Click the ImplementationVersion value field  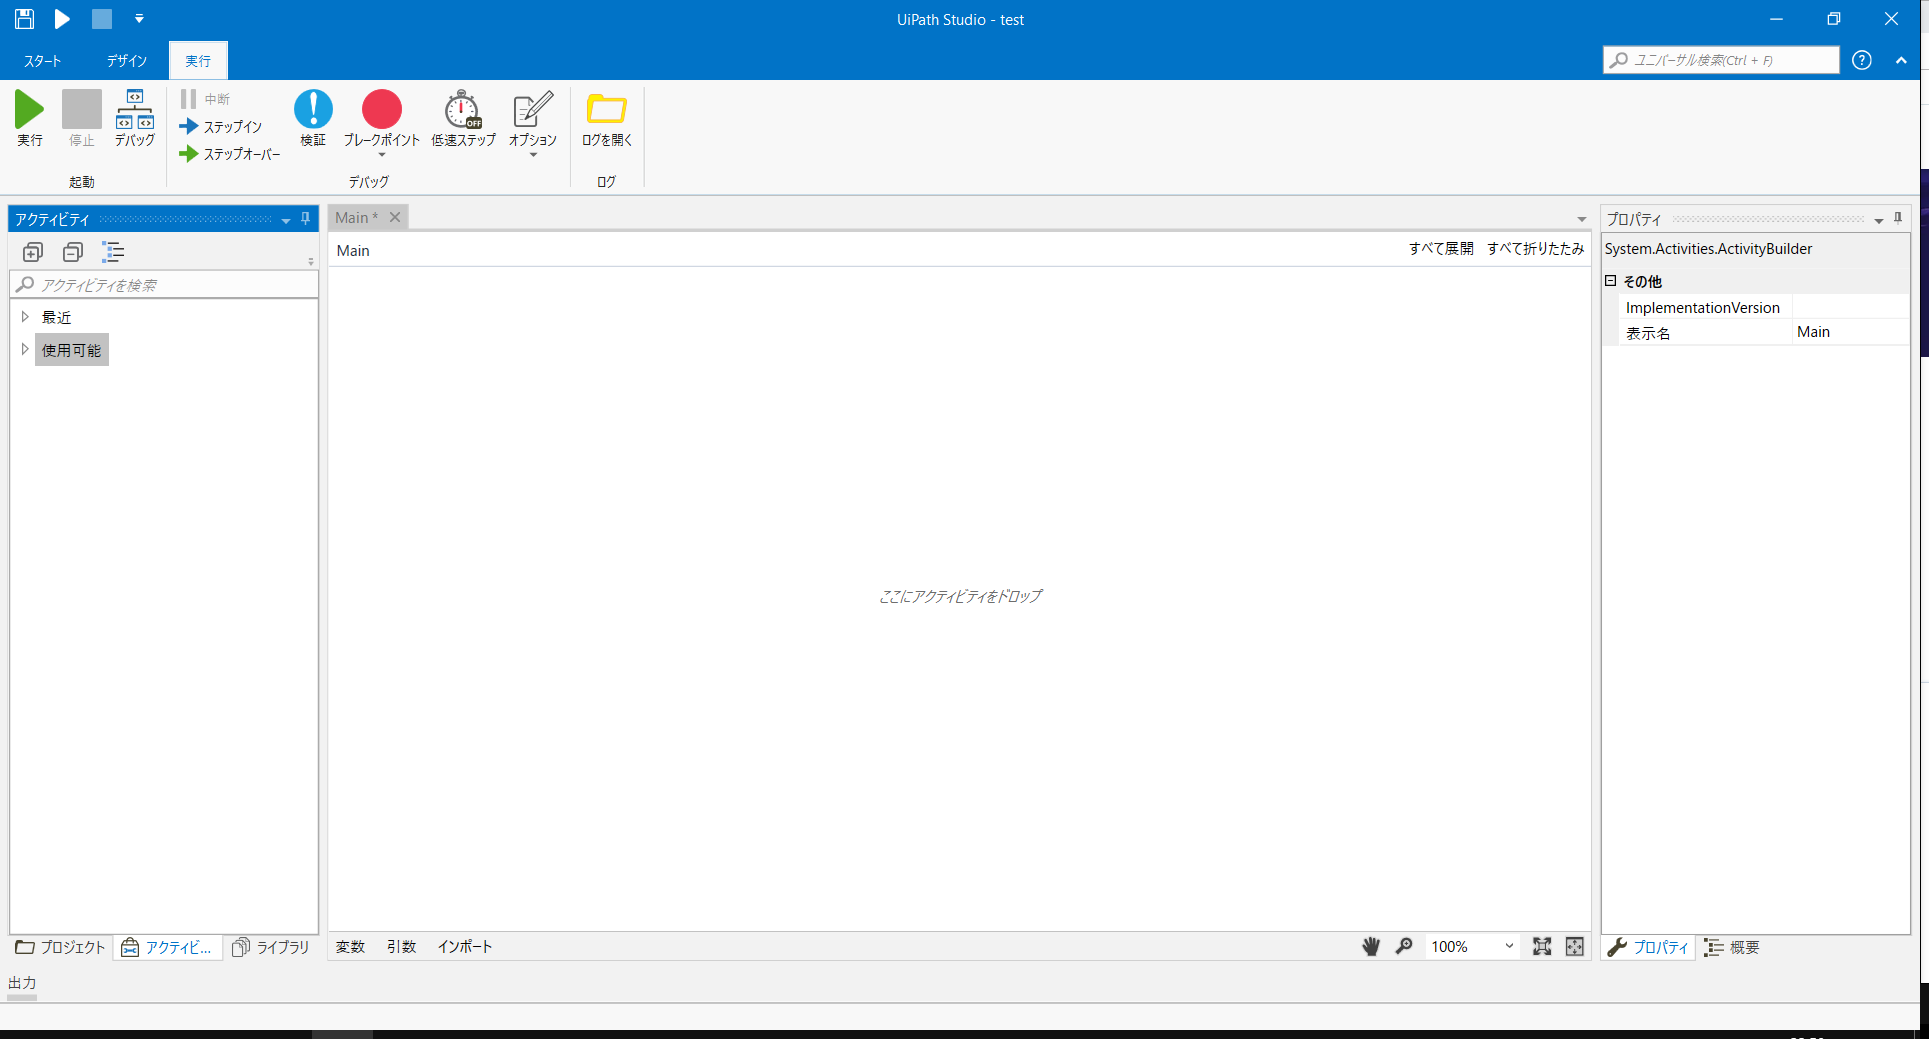(1850, 307)
